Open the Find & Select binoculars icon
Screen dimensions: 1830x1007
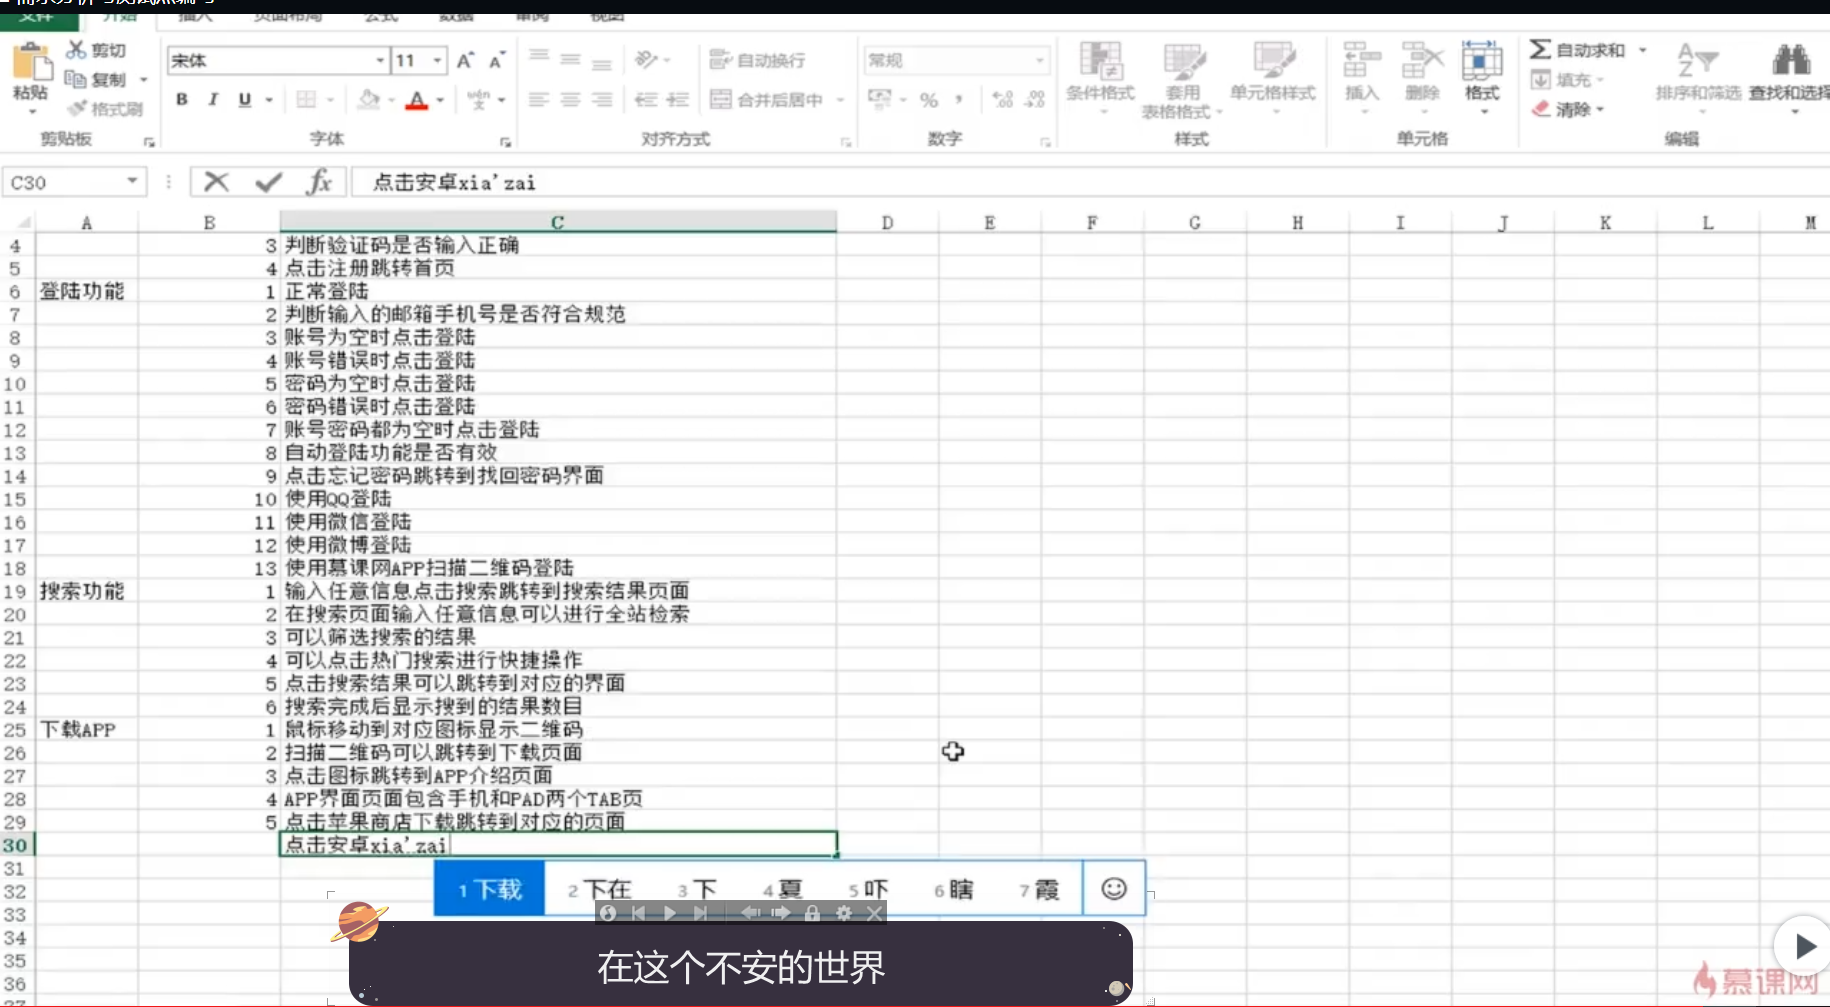click(x=1791, y=58)
